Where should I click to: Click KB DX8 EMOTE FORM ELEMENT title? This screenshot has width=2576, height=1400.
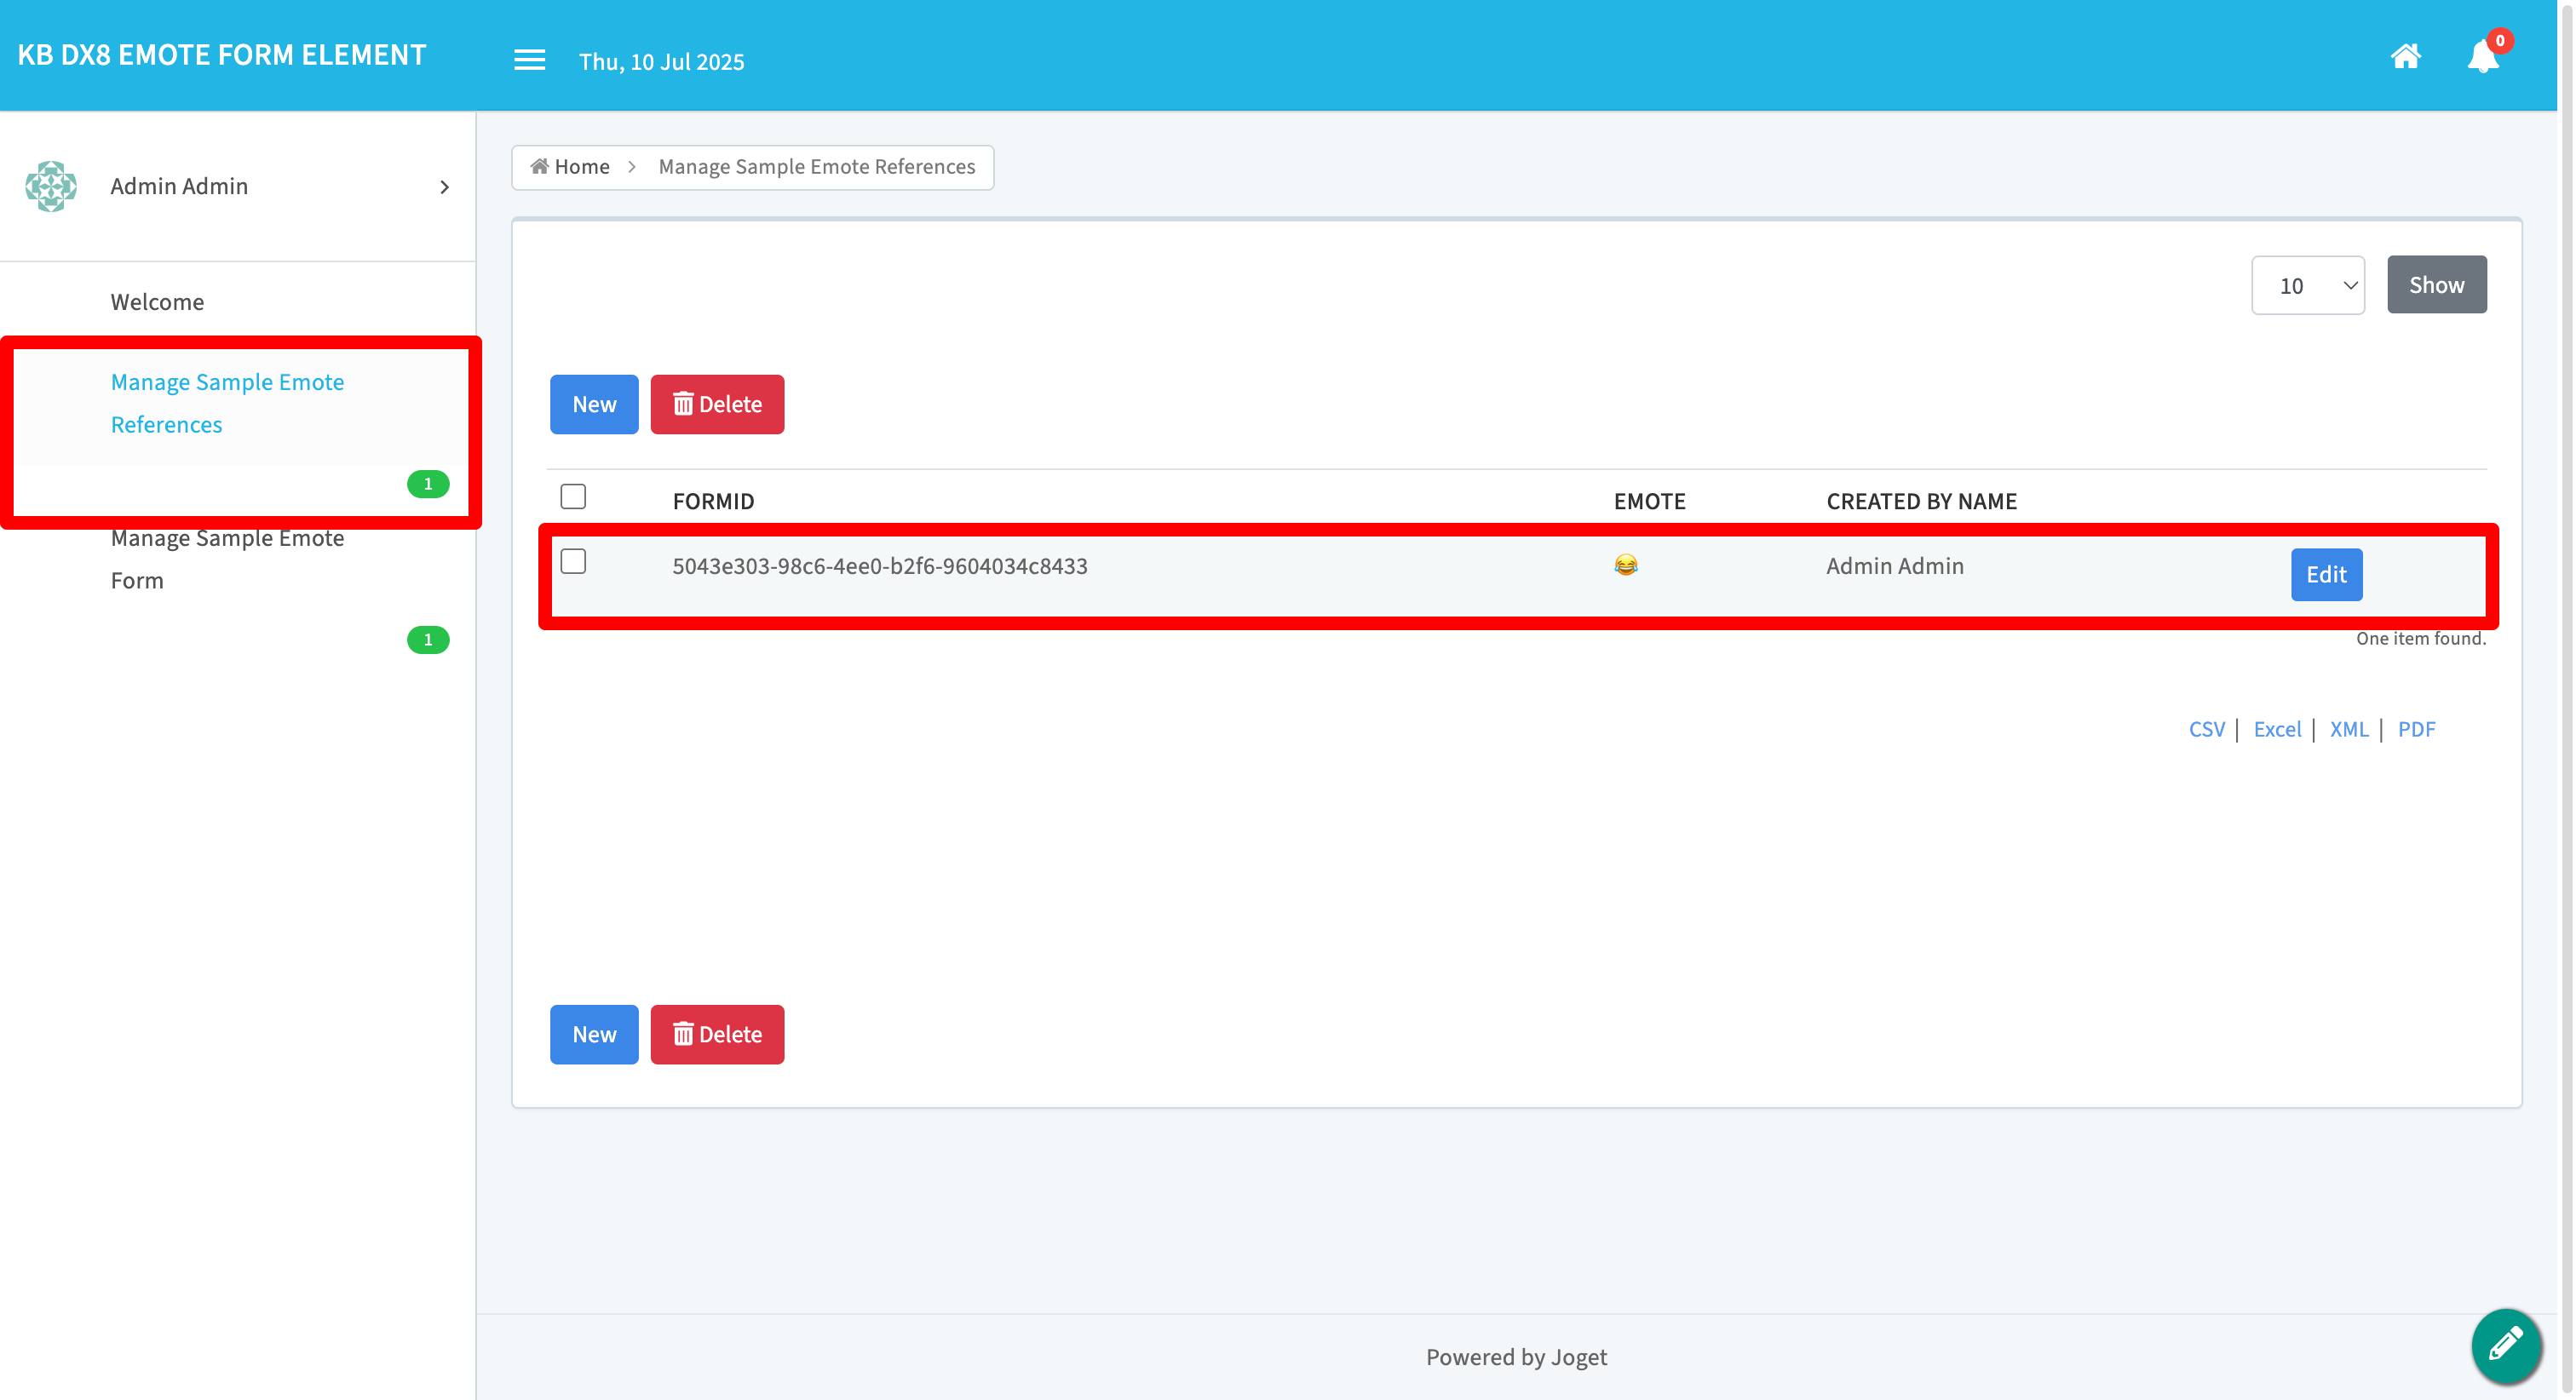click(222, 55)
